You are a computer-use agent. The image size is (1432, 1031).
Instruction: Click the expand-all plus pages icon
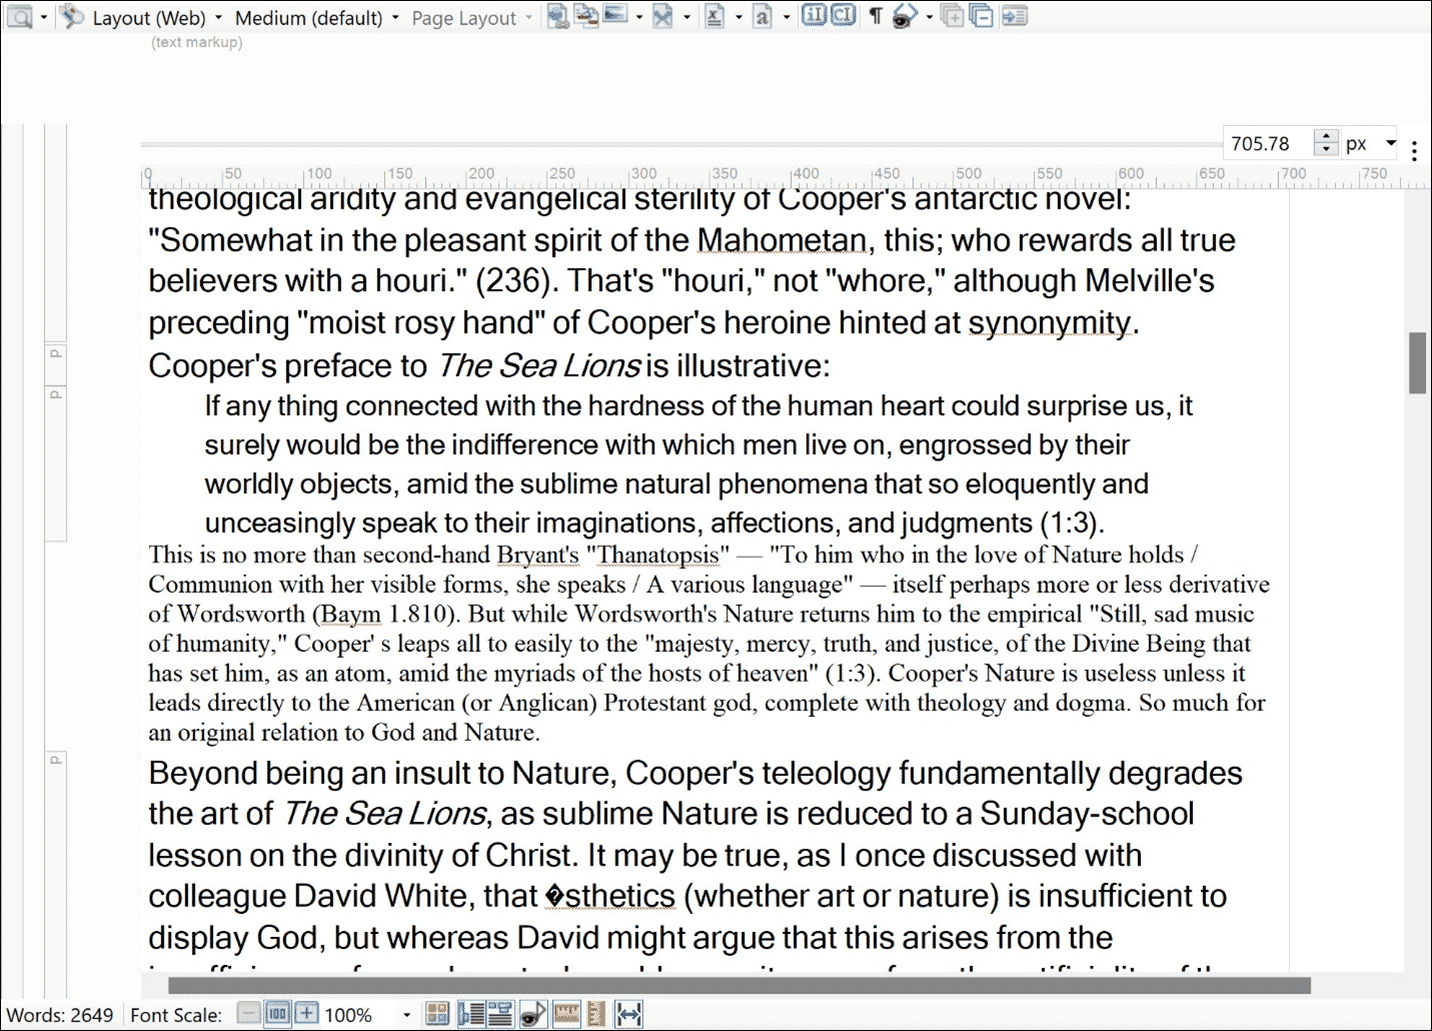(953, 16)
